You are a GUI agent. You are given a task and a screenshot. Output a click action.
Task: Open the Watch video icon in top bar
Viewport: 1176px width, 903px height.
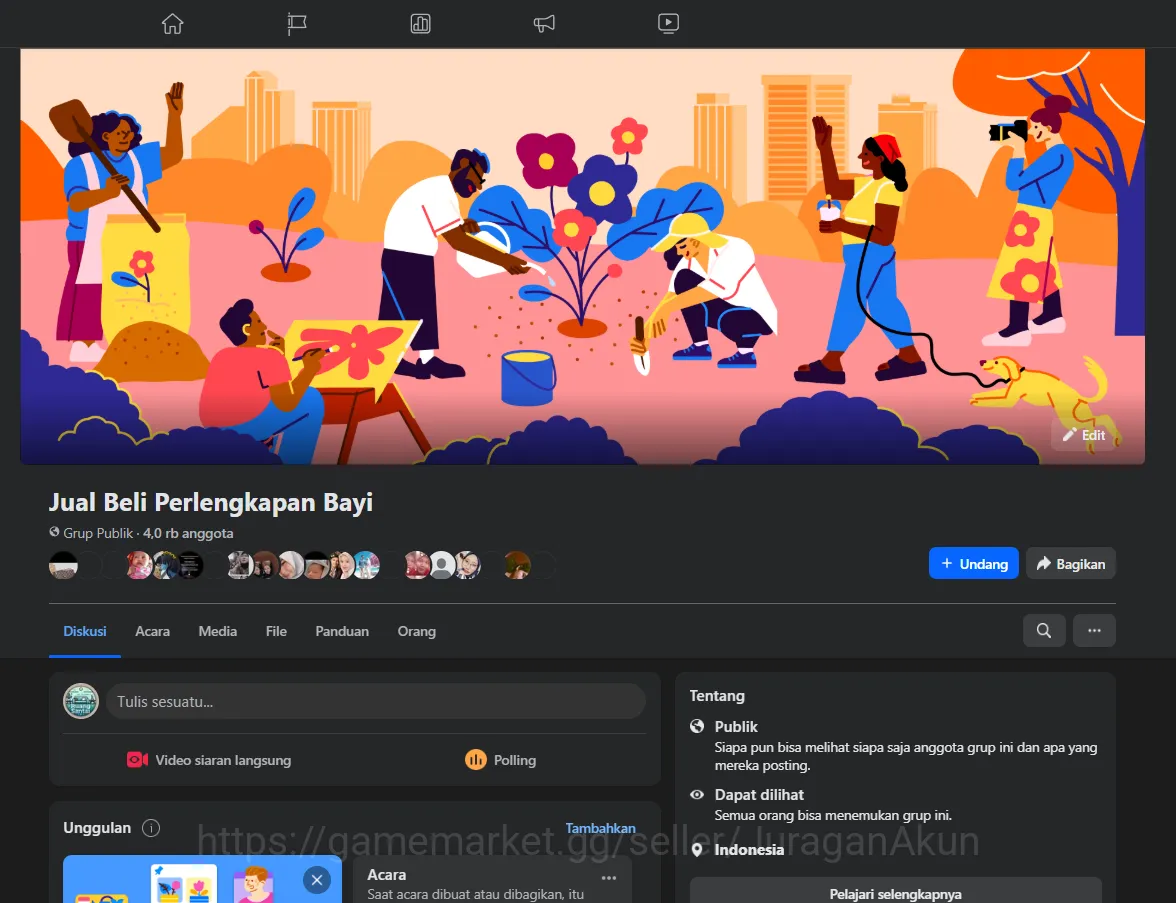pyautogui.click(x=668, y=23)
